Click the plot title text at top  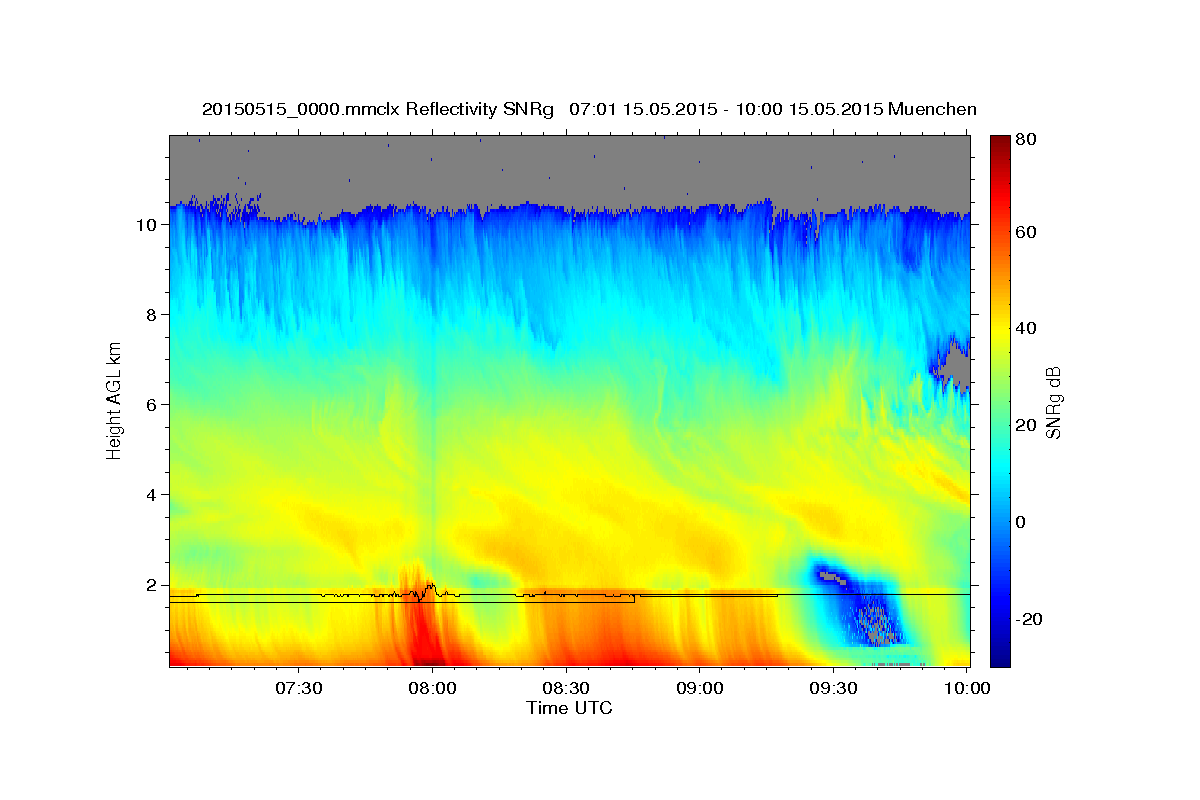click(x=589, y=109)
